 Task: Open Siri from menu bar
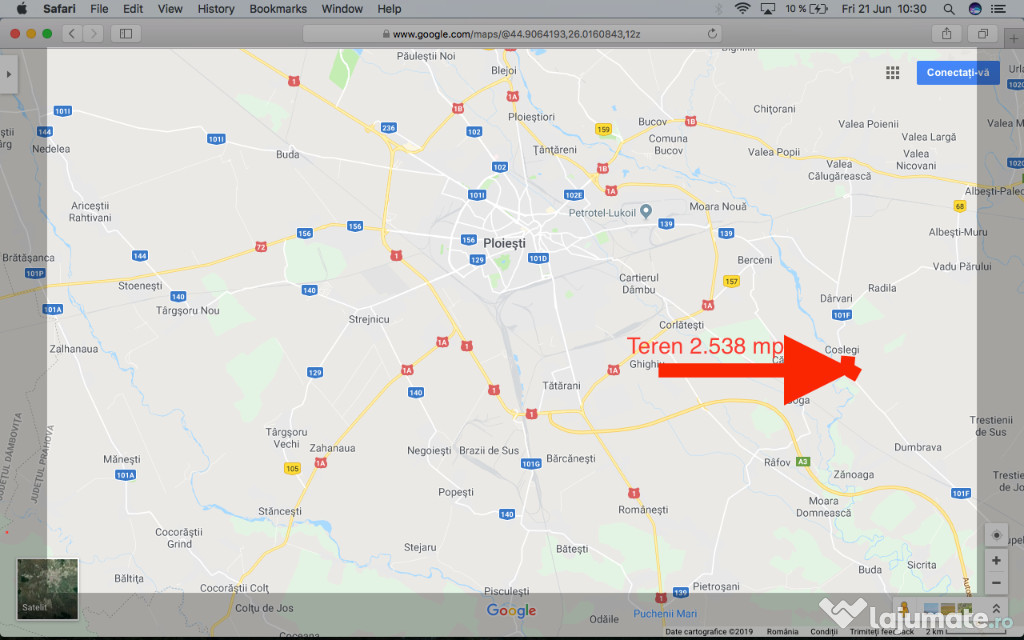tap(975, 8)
